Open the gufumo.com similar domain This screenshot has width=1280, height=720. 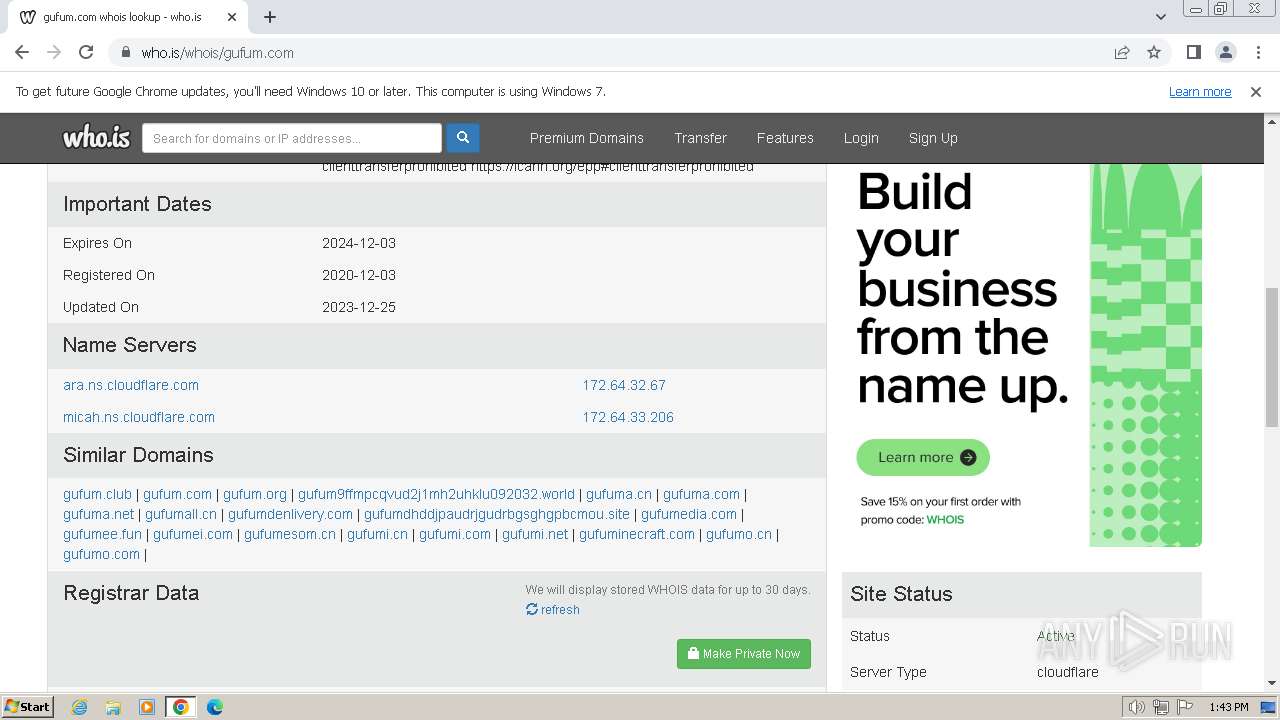[x=101, y=554]
